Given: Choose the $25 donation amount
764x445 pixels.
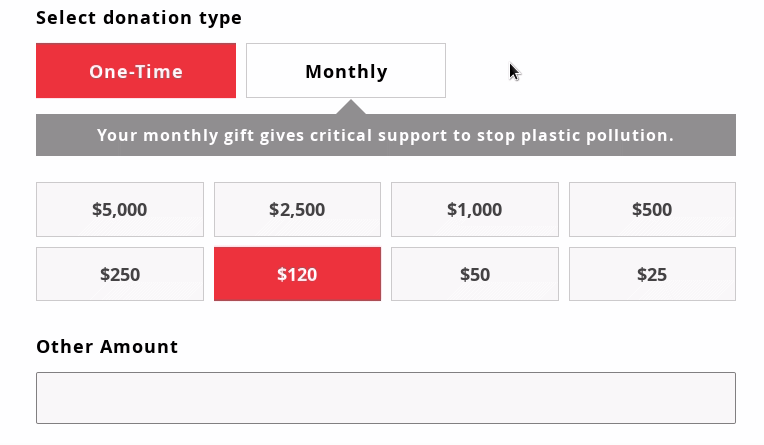Looking at the screenshot, I should pyautogui.click(x=652, y=274).
